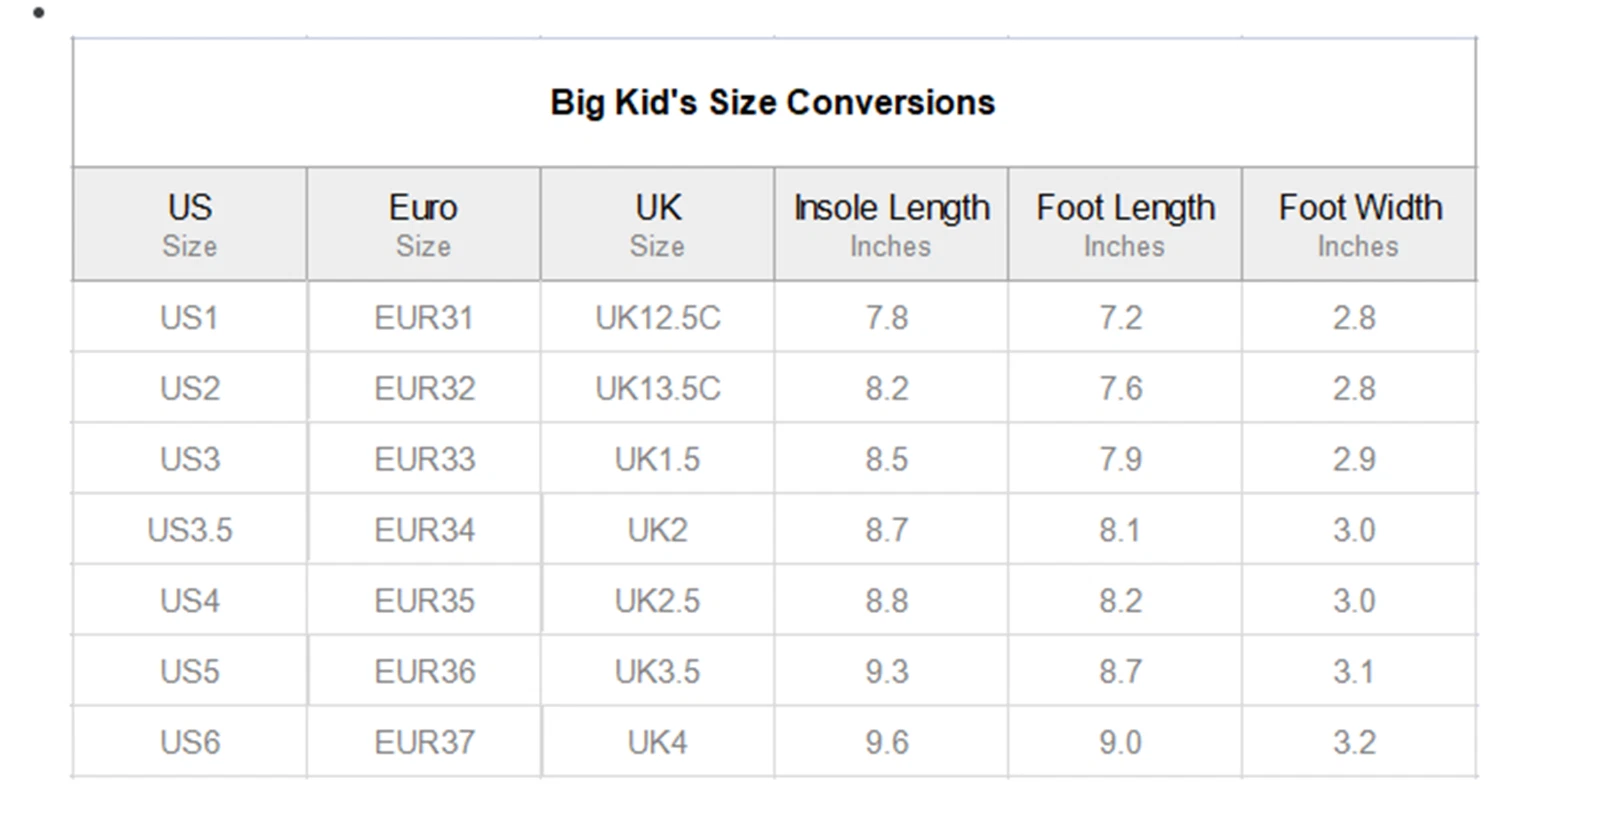Select the UK3.5 cell
The height and width of the screenshot is (827, 1600).
click(x=657, y=672)
